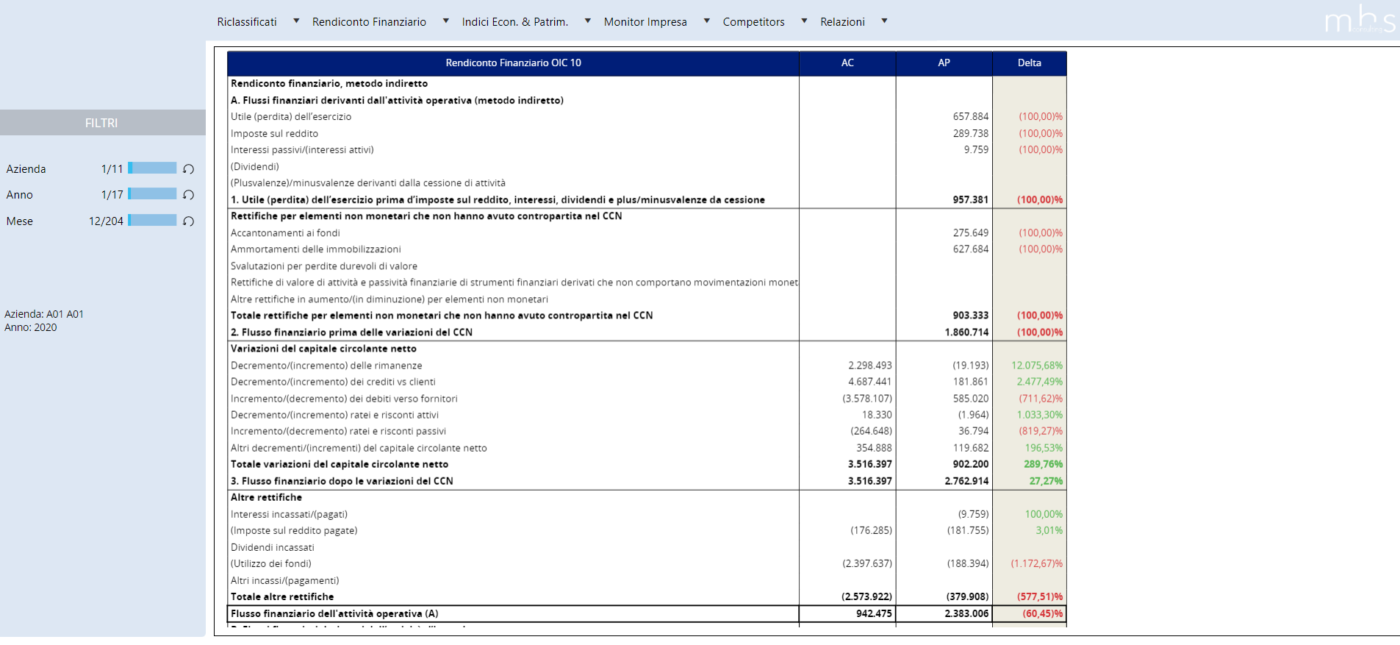Image resolution: width=1400 pixels, height=645 pixels.
Task: Click the AC value 942.475
Action: pyautogui.click(x=873, y=613)
